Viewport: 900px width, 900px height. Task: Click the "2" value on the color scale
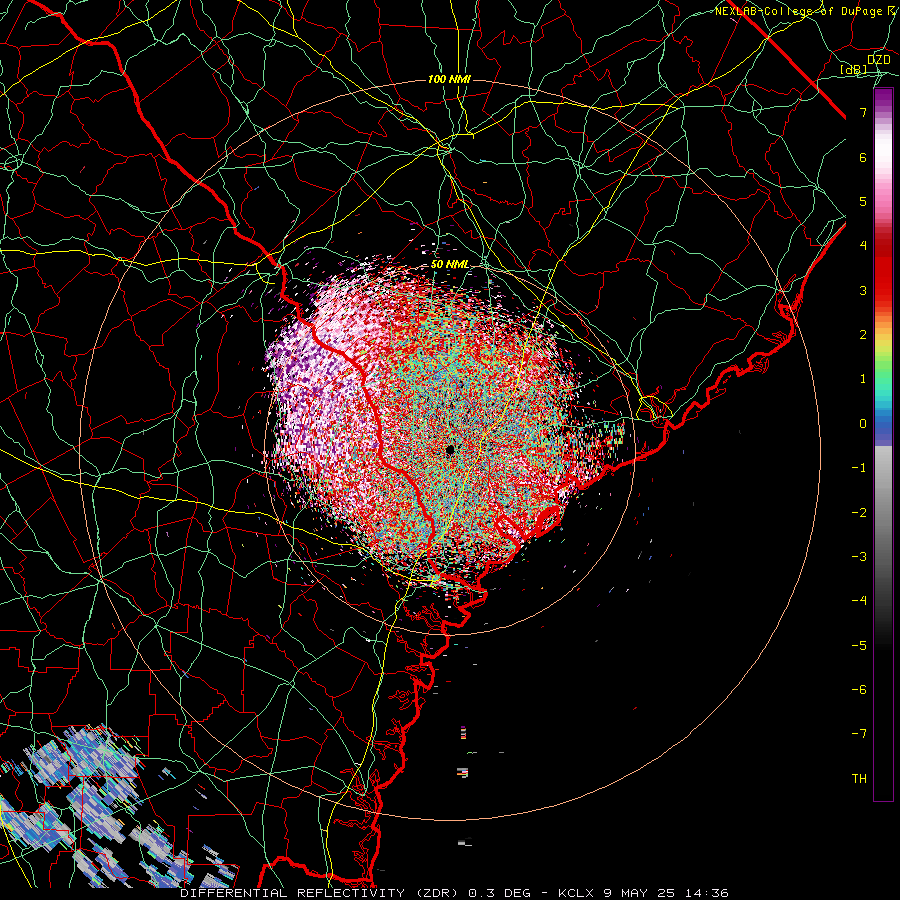click(x=863, y=335)
